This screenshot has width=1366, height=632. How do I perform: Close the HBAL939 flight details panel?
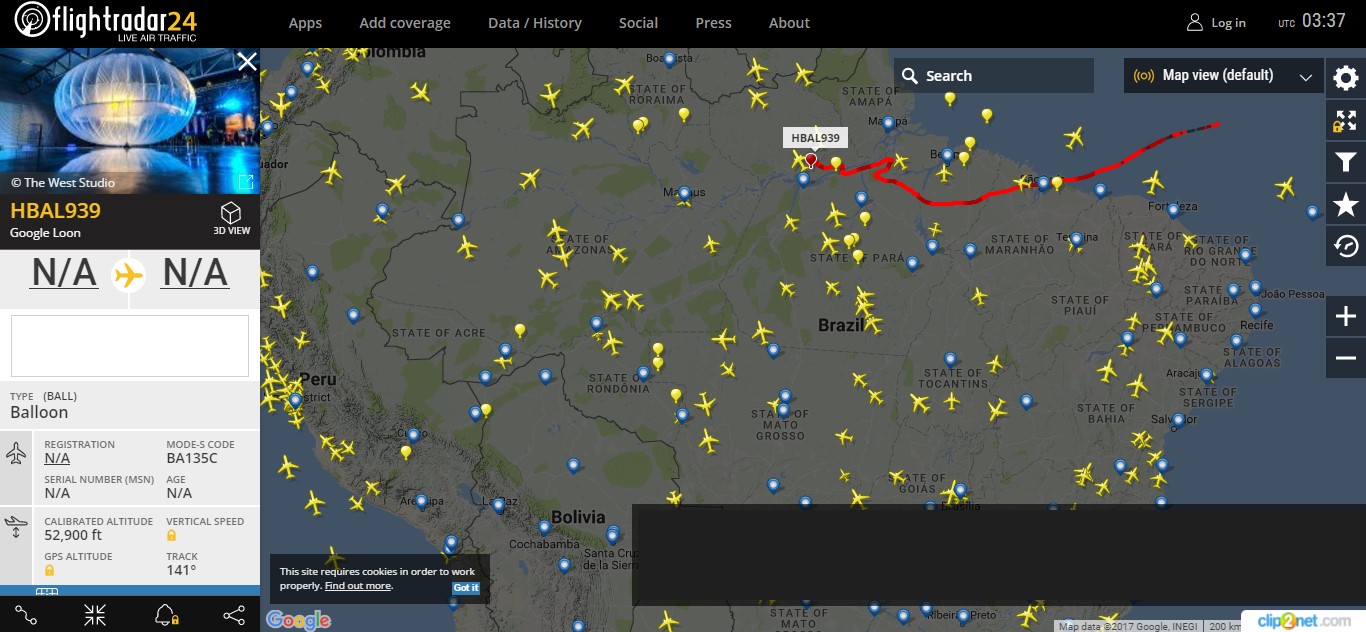[247, 62]
